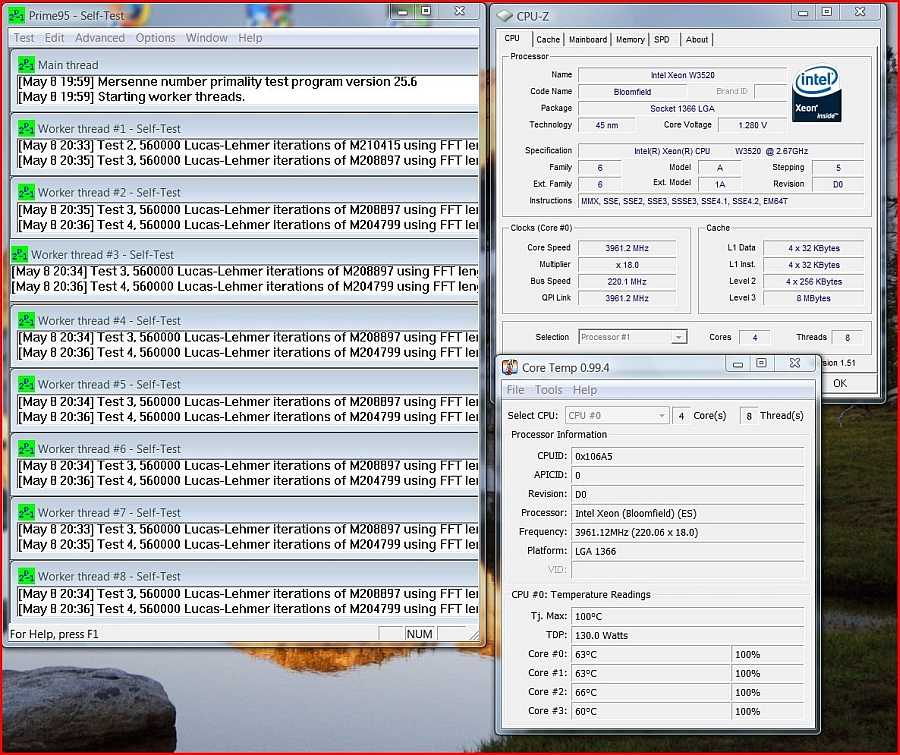Click the CPU-Z title bar icon

505,16
